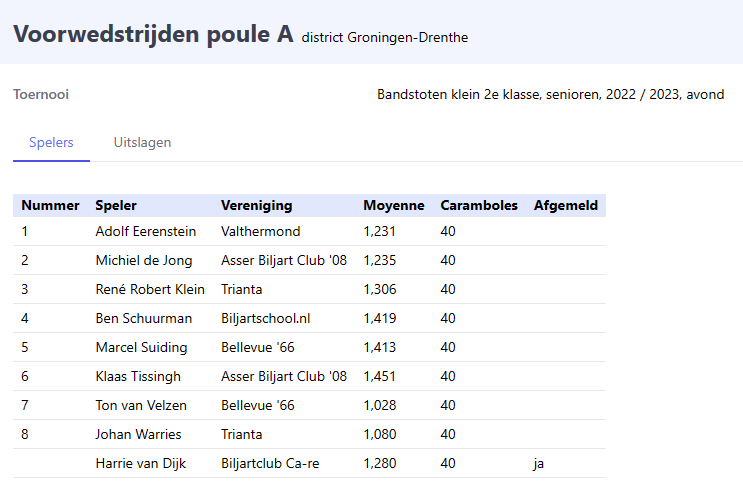The image size is (743, 490).
Task: Click the Vereniging column header
Action: click(x=257, y=205)
